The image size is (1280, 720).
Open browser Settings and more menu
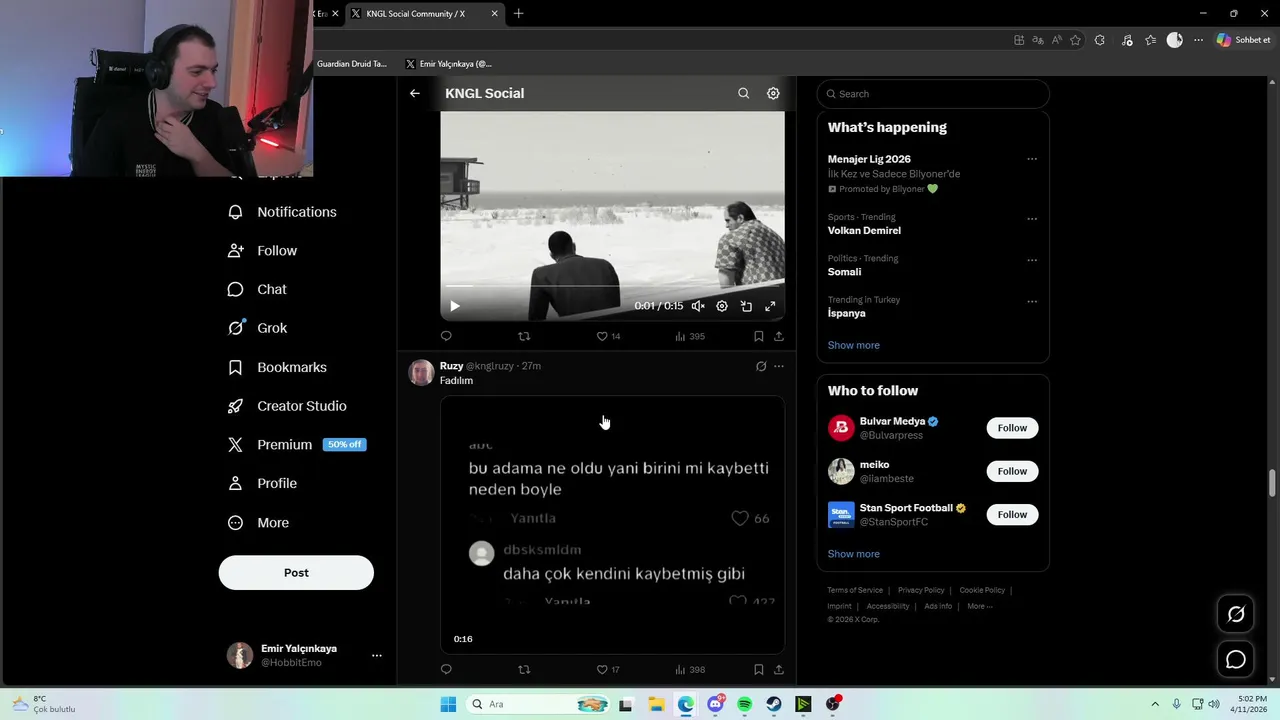1198,40
